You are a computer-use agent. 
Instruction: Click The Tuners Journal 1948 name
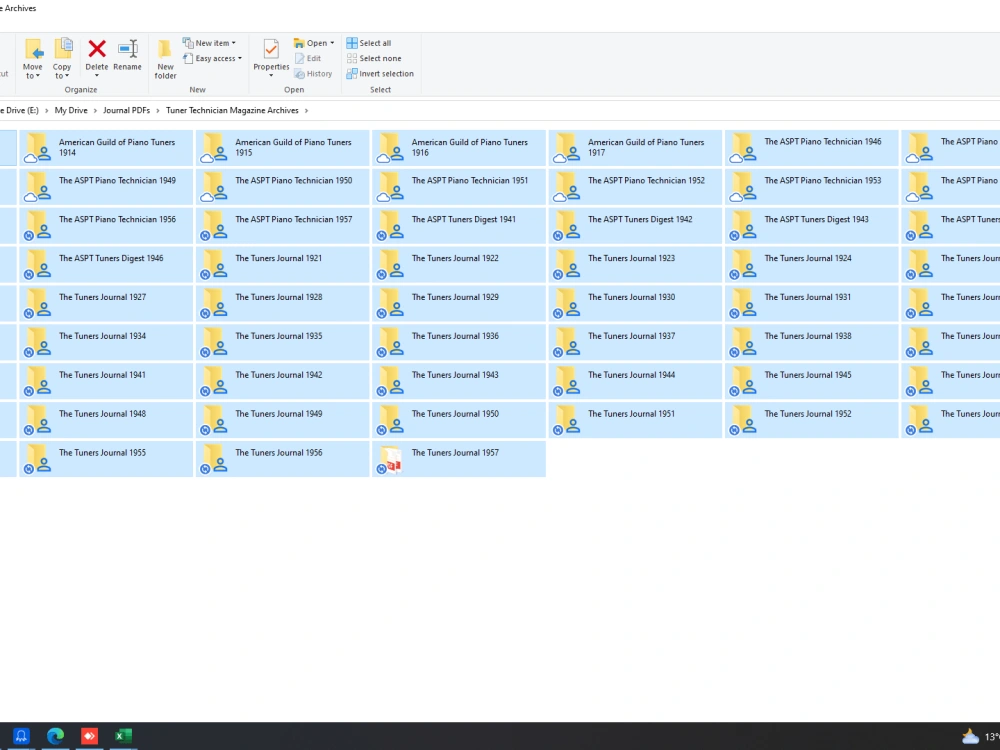point(102,414)
